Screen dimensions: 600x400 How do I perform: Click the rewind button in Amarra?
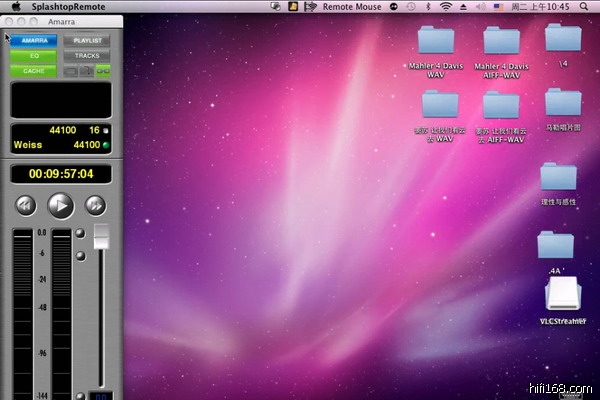point(26,205)
